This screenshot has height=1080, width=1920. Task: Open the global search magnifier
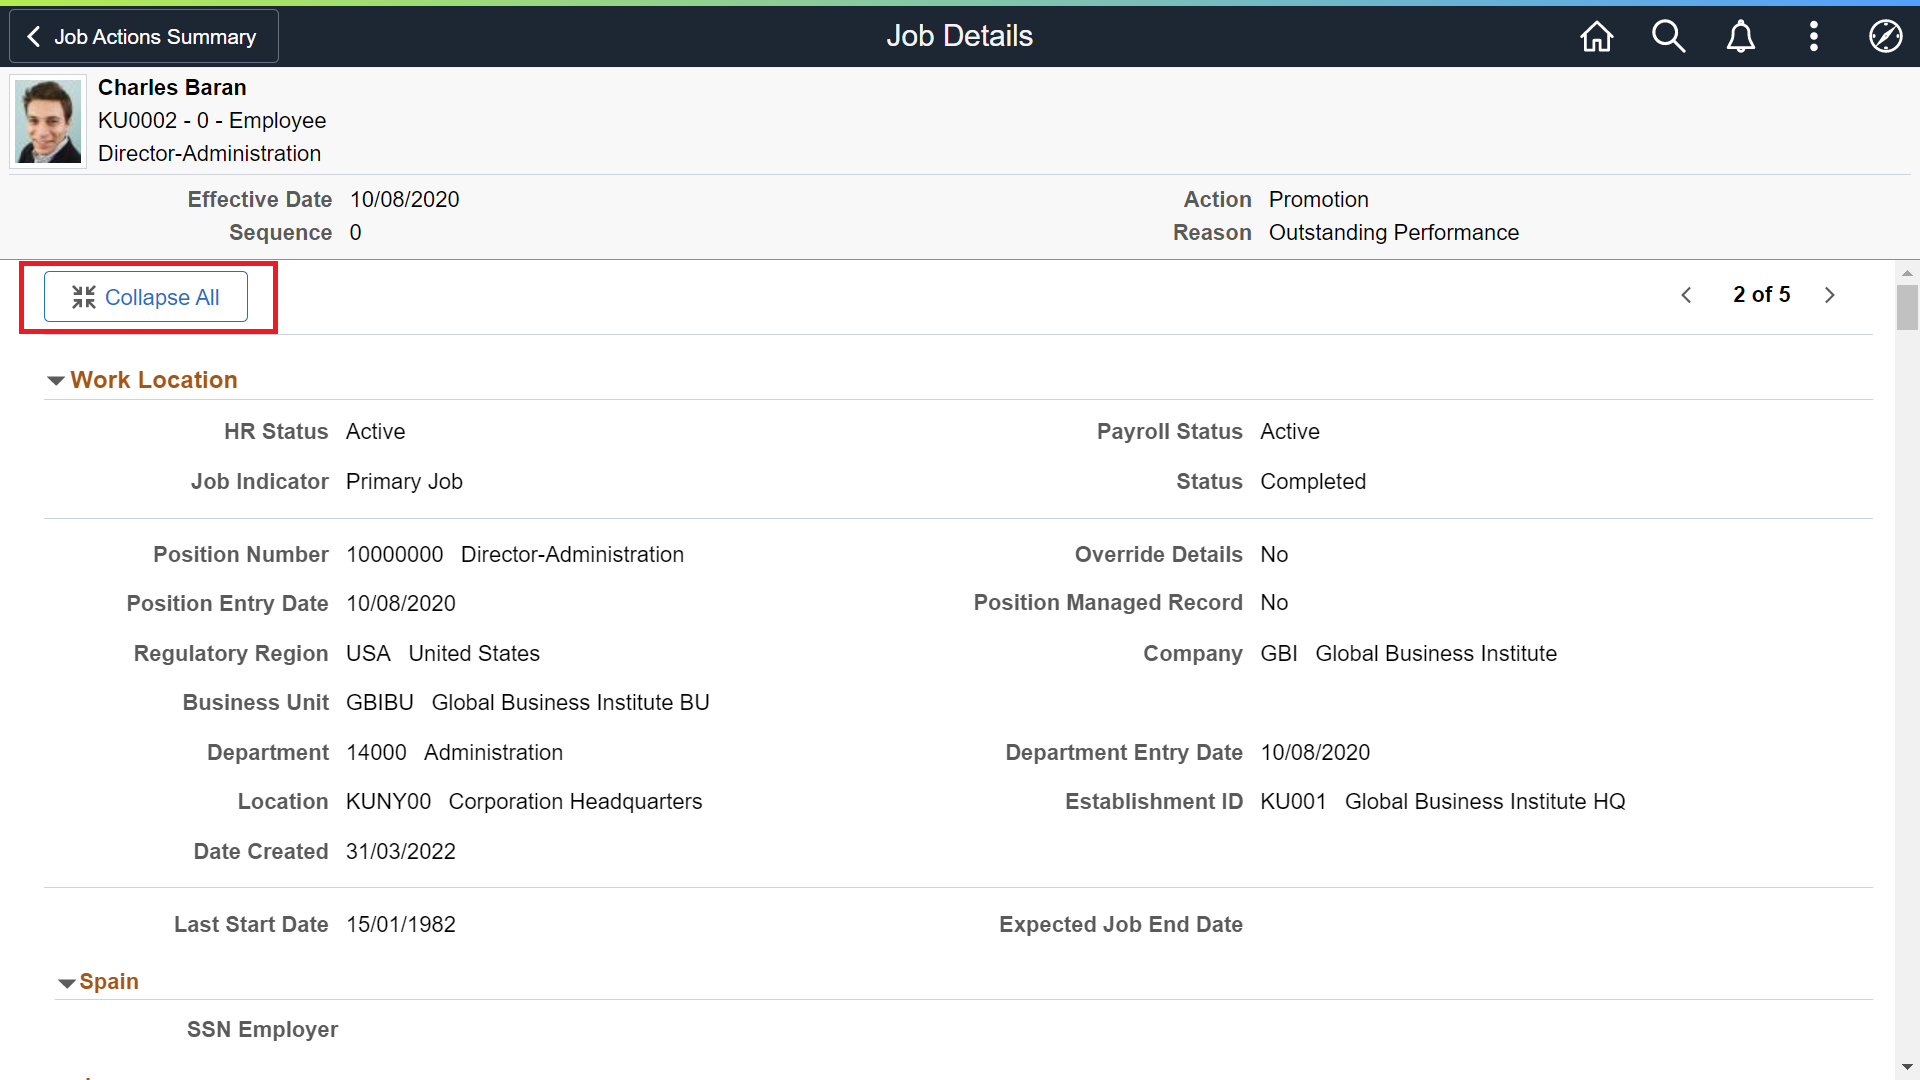tap(1668, 37)
